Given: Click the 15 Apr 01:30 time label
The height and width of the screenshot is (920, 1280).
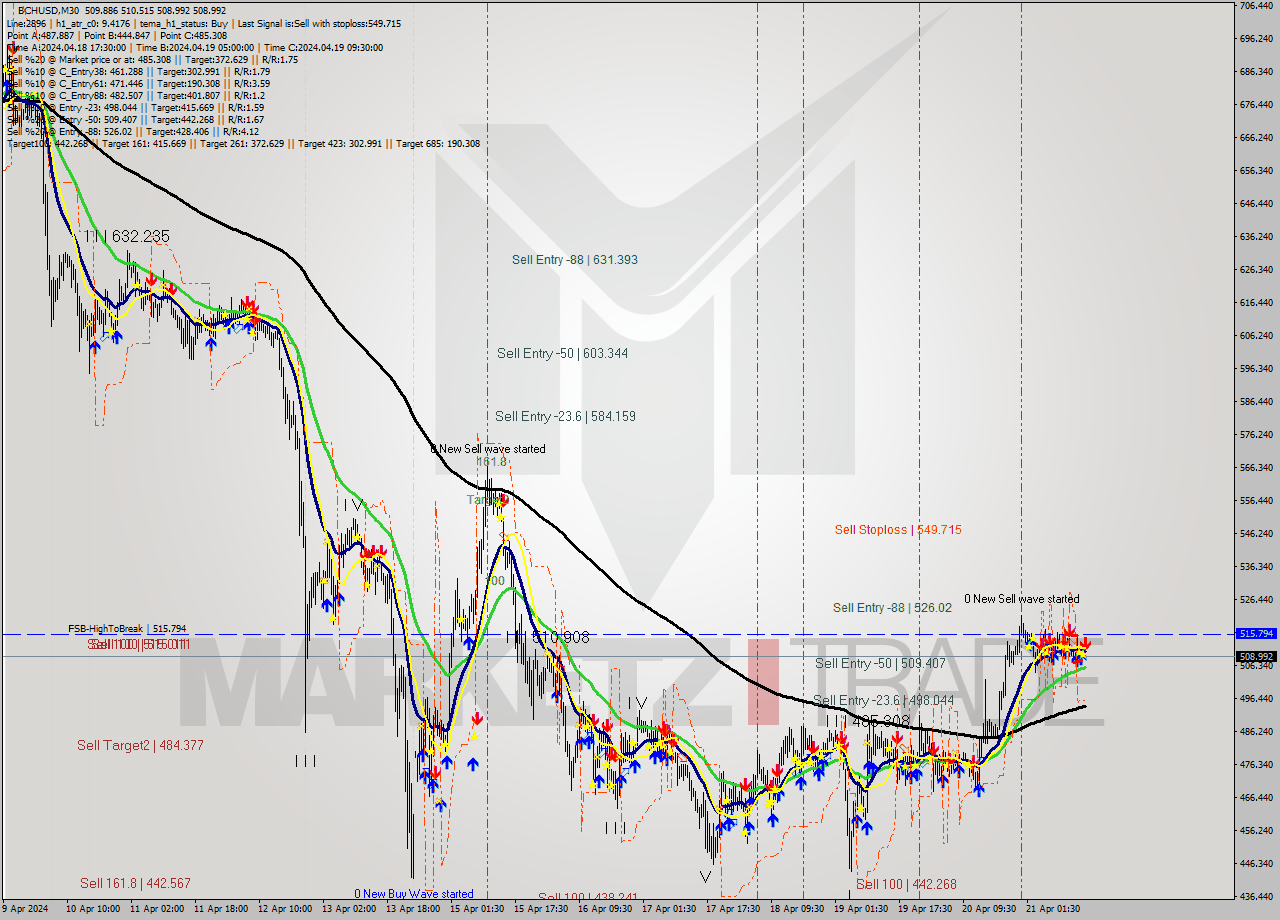Looking at the screenshot, I should (x=477, y=910).
